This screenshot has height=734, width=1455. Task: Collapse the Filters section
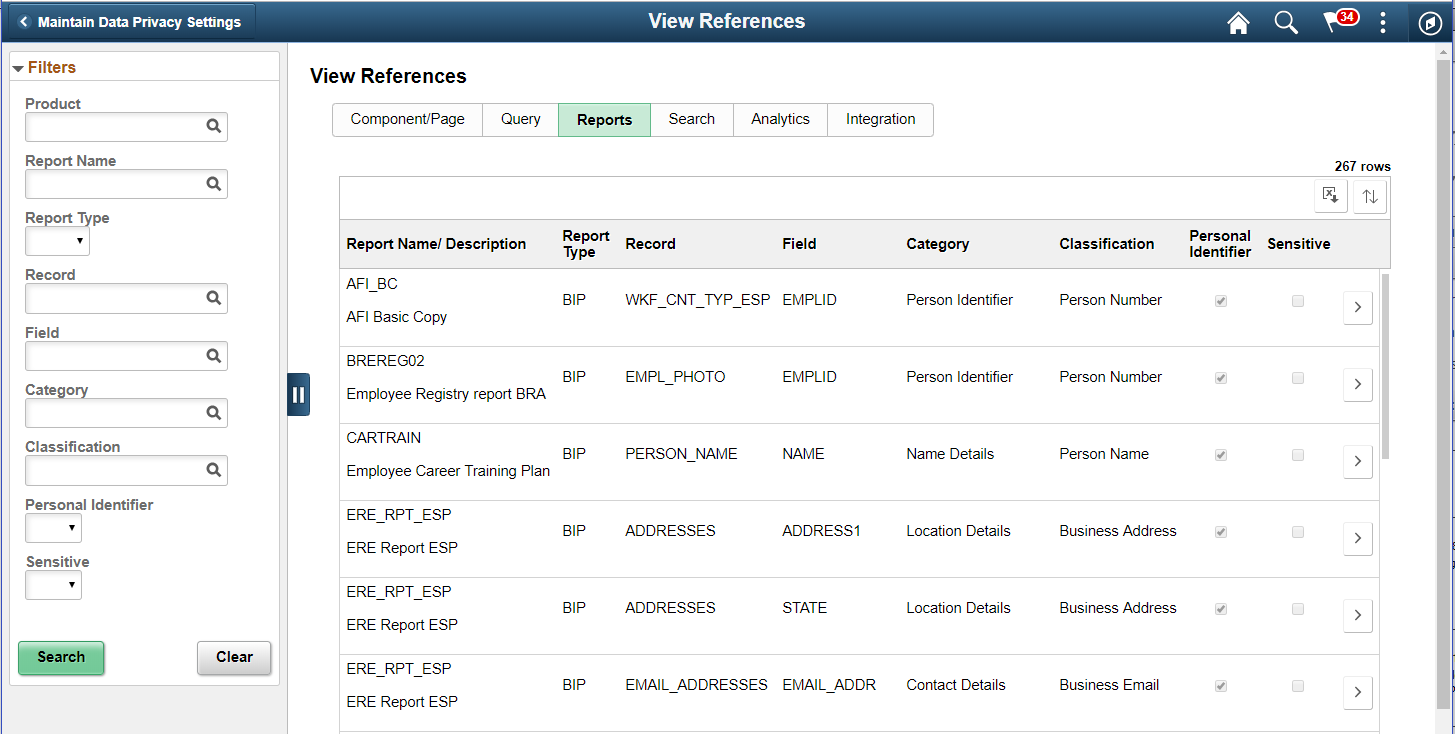tap(19, 67)
